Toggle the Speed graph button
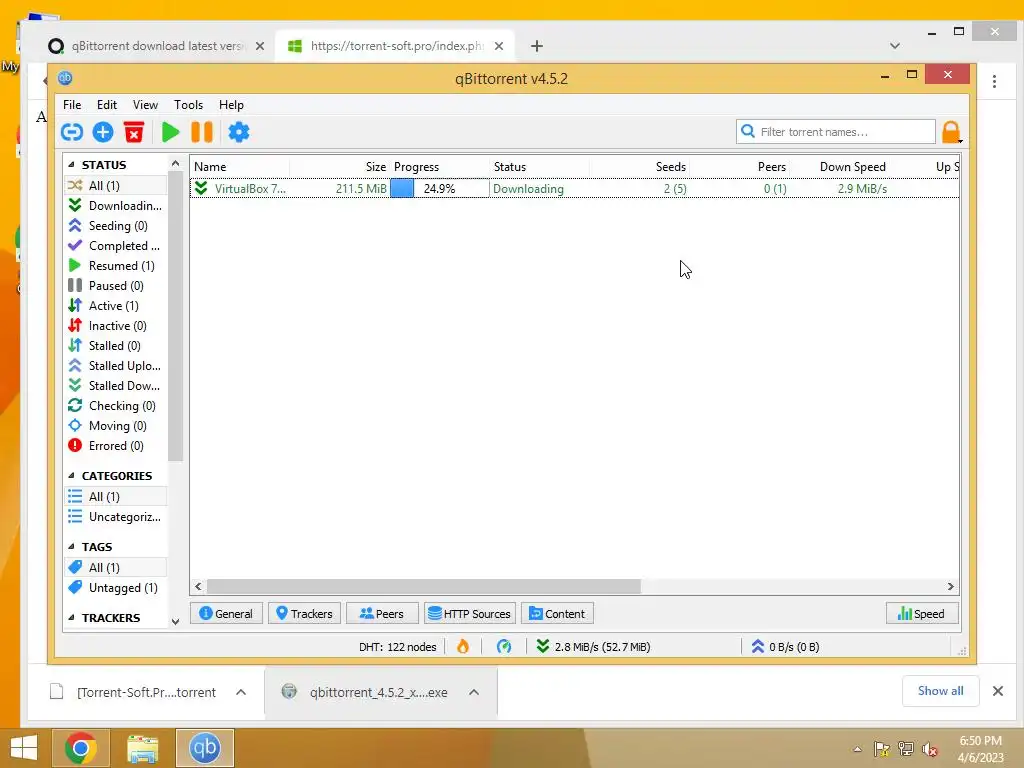The image size is (1024, 768). (x=921, y=614)
